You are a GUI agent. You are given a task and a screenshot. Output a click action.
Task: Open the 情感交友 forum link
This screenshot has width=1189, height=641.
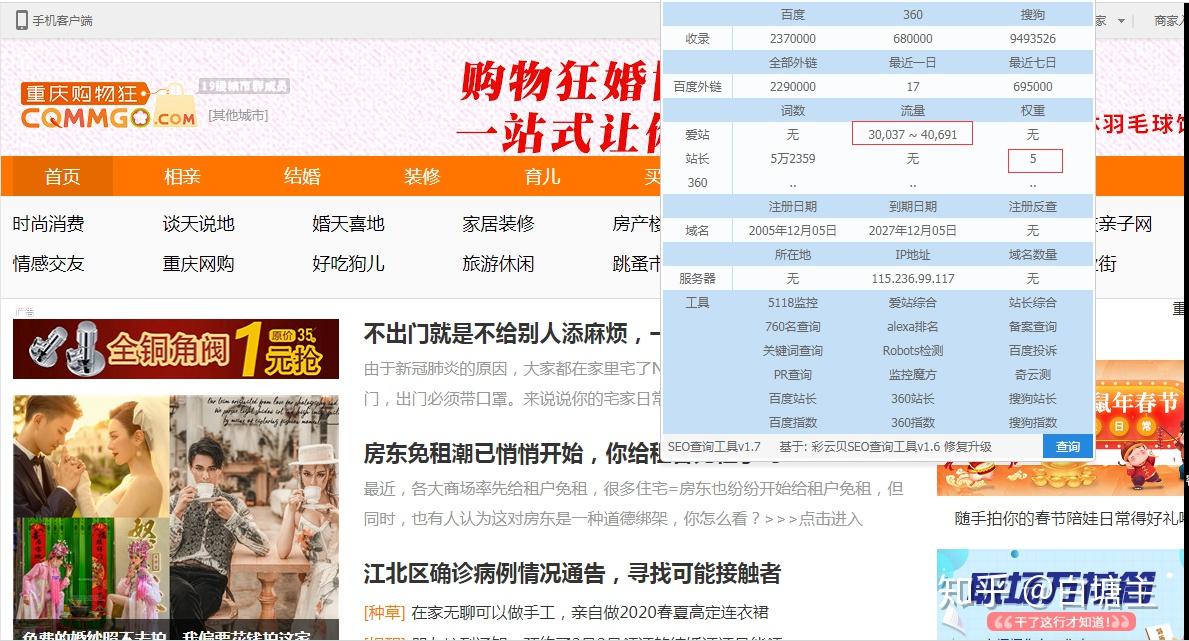pos(49,264)
